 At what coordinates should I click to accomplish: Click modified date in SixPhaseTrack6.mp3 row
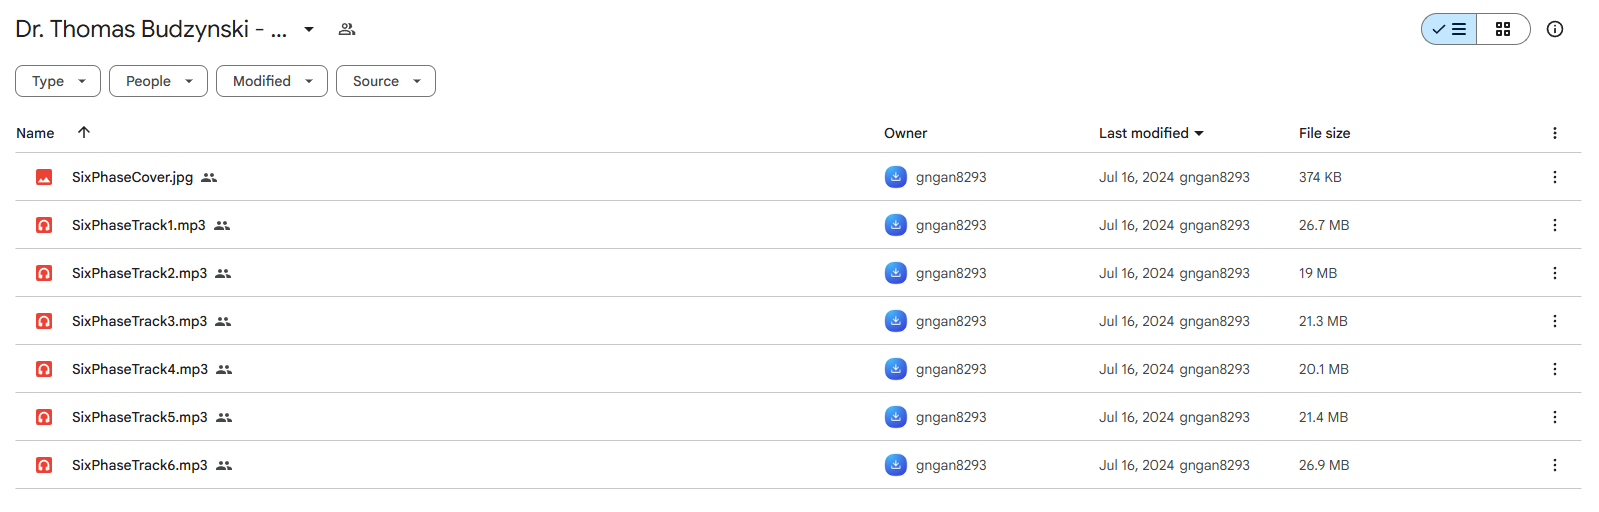pyautogui.click(x=1136, y=465)
